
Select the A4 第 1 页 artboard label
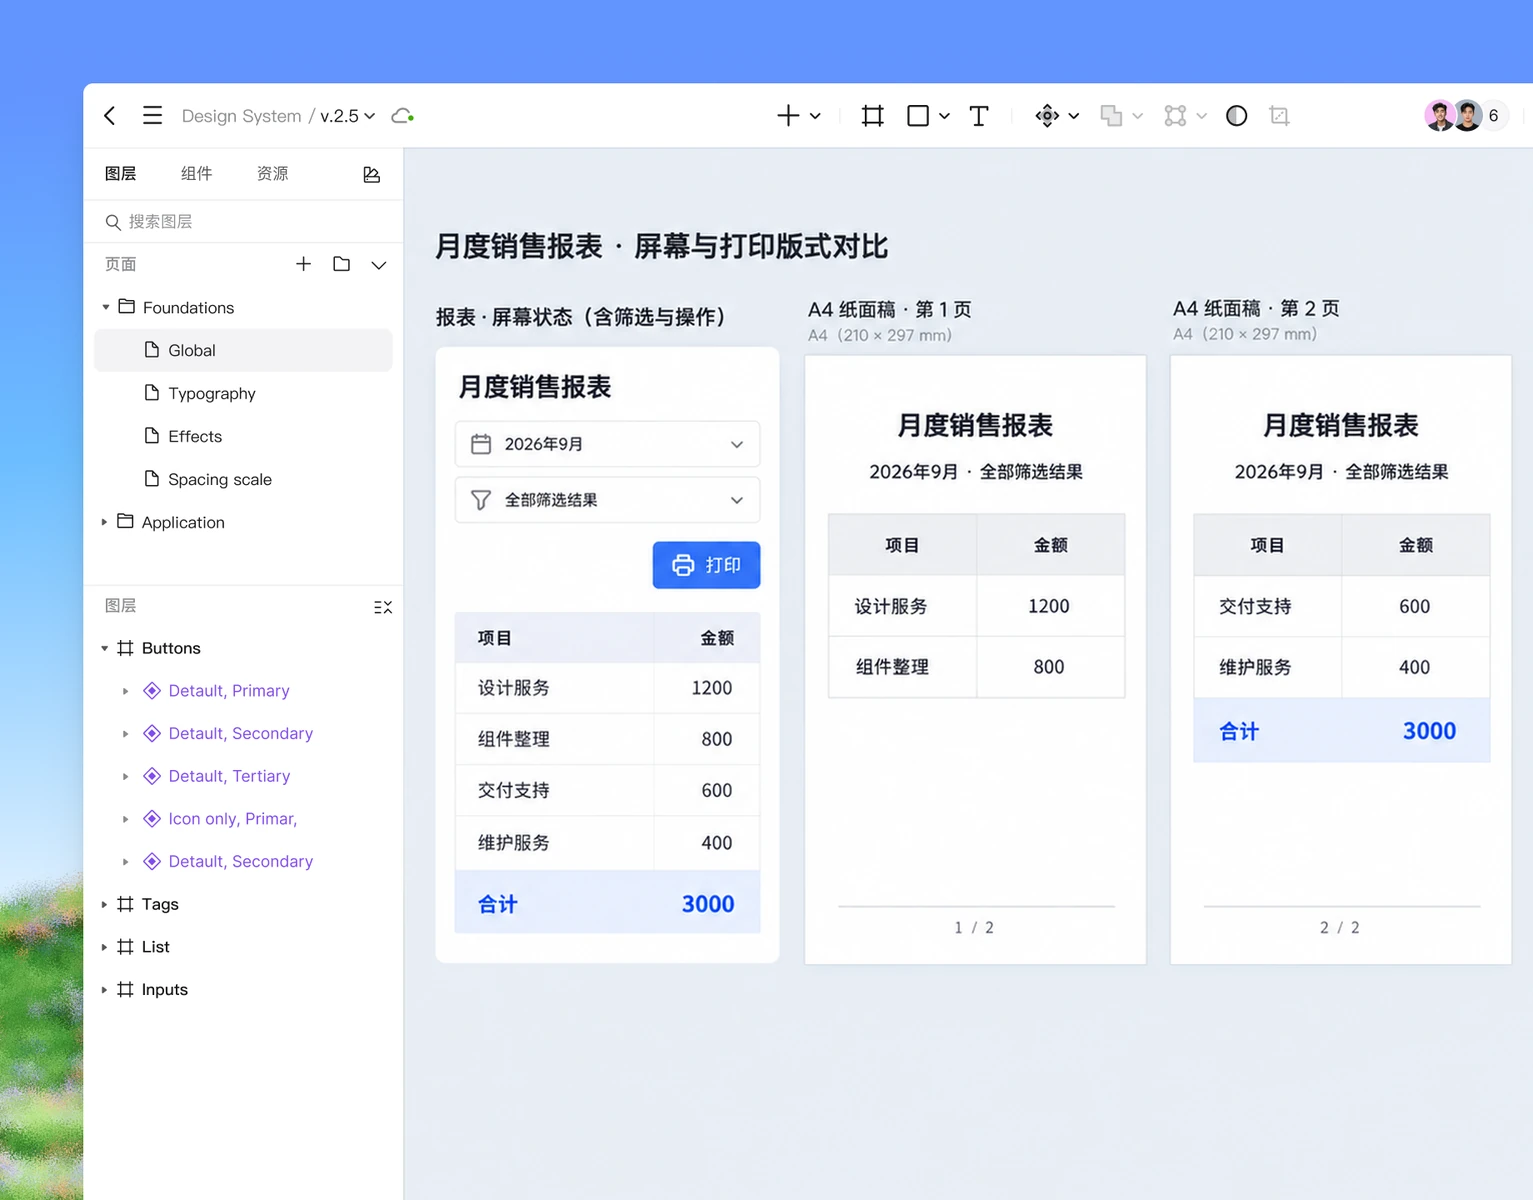coord(890,309)
